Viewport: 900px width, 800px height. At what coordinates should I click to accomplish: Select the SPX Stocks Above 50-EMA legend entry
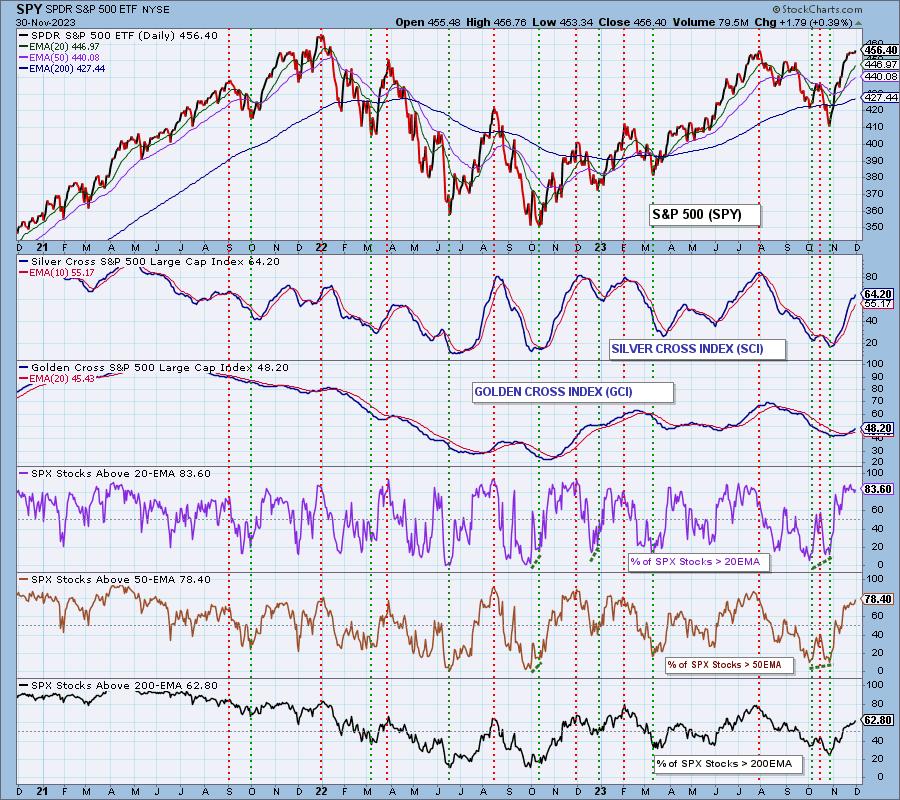pos(115,580)
